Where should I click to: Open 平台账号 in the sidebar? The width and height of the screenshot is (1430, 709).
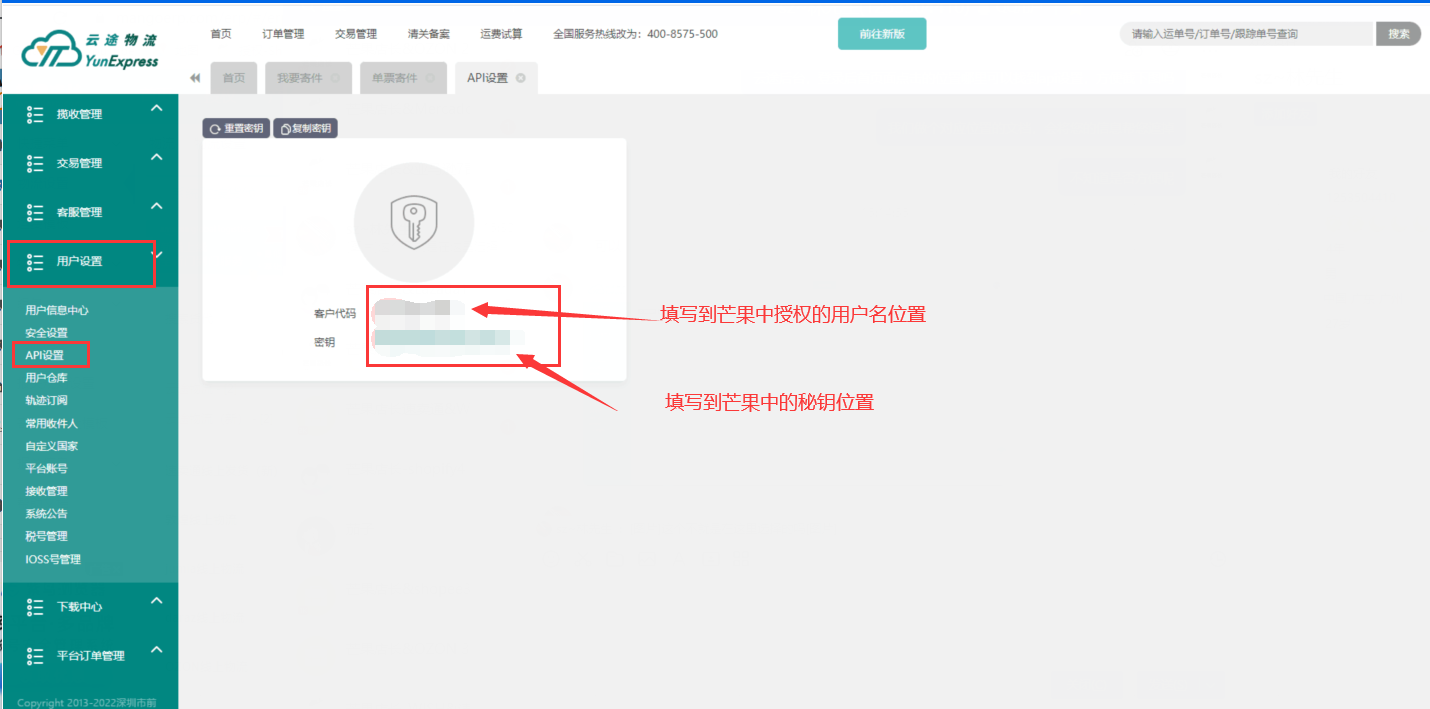(x=47, y=469)
